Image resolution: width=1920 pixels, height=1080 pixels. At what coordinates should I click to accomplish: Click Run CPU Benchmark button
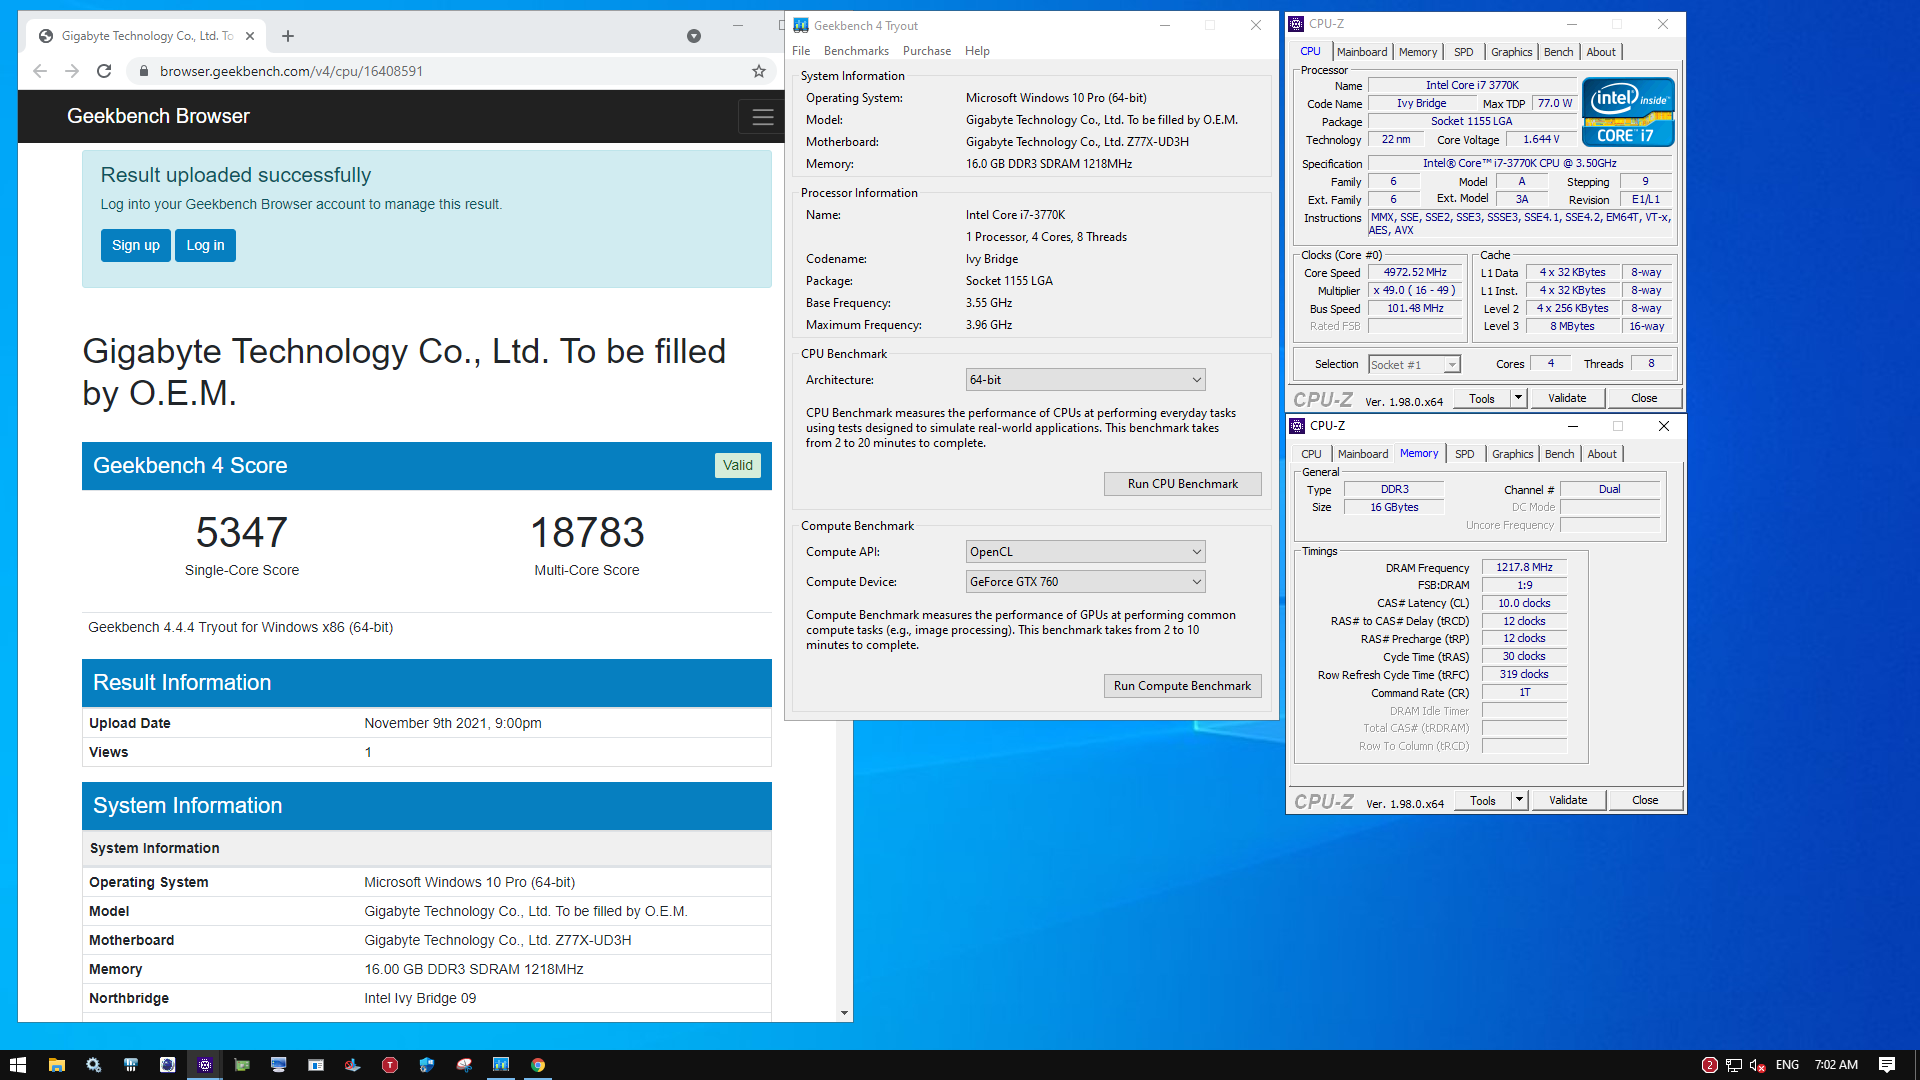point(1182,484)
